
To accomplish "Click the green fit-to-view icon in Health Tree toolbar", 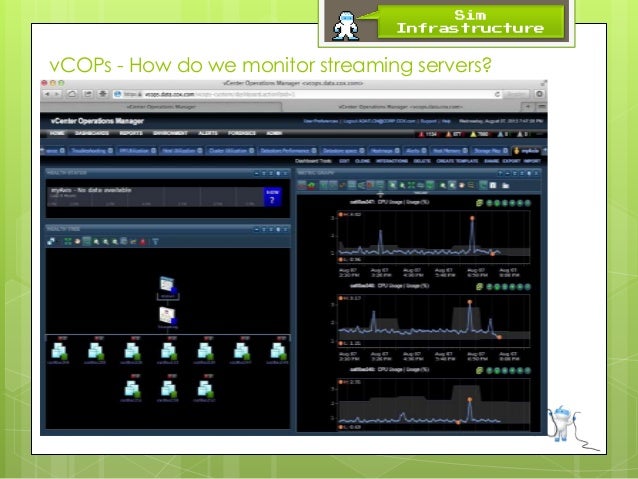I will pyautogui.click(x=68, y=242).
